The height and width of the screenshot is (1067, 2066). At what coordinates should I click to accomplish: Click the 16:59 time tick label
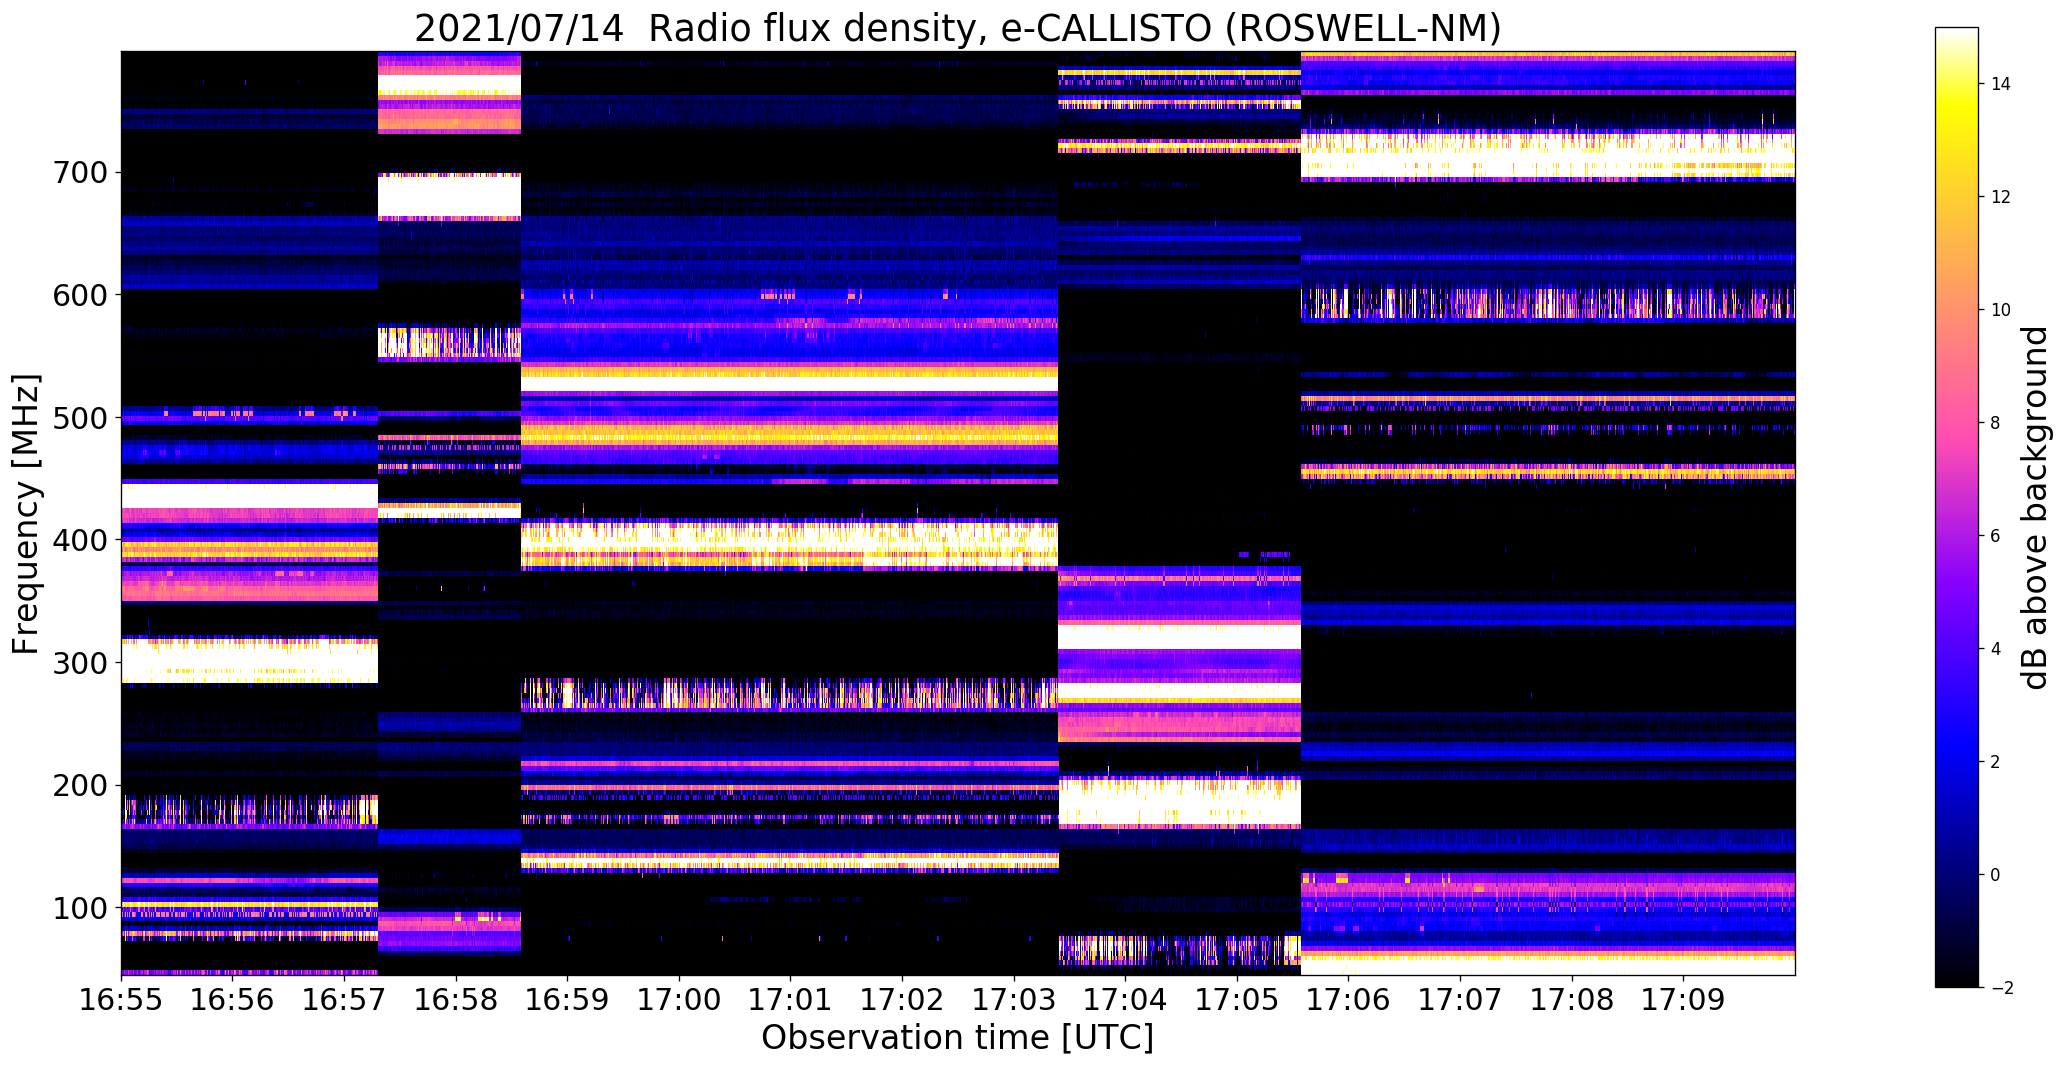[x=568, y=1000]
